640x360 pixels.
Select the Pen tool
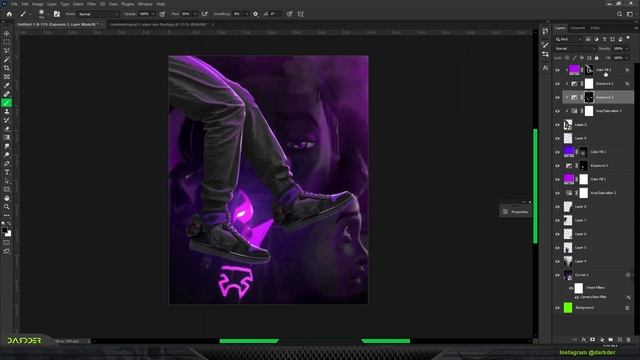click(7, 164)
